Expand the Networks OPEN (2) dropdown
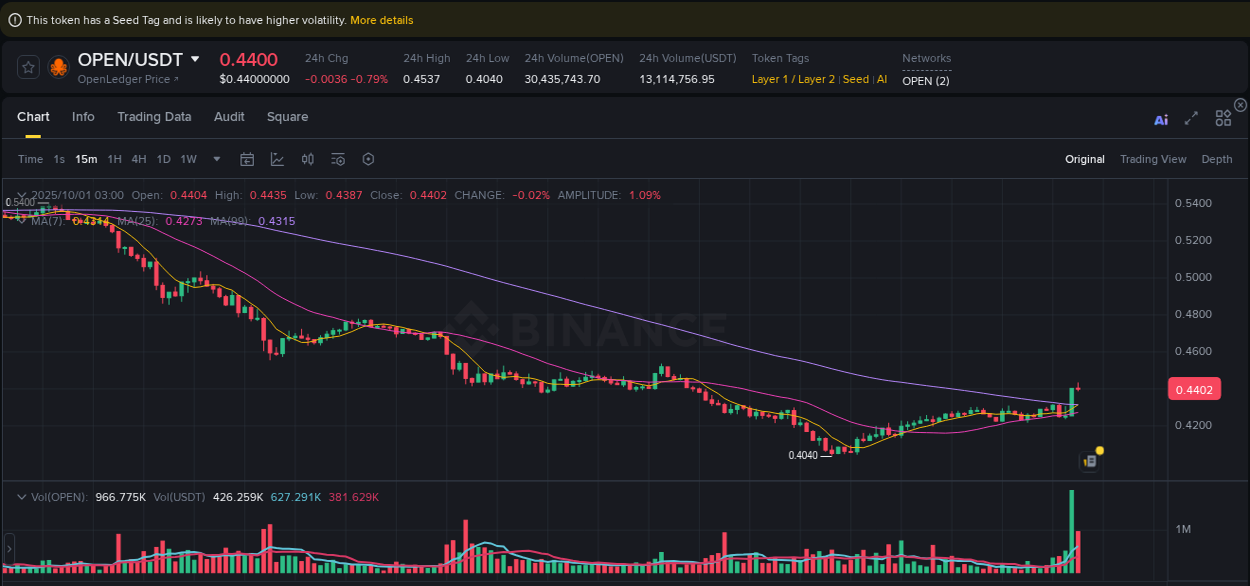 [925, 80]
